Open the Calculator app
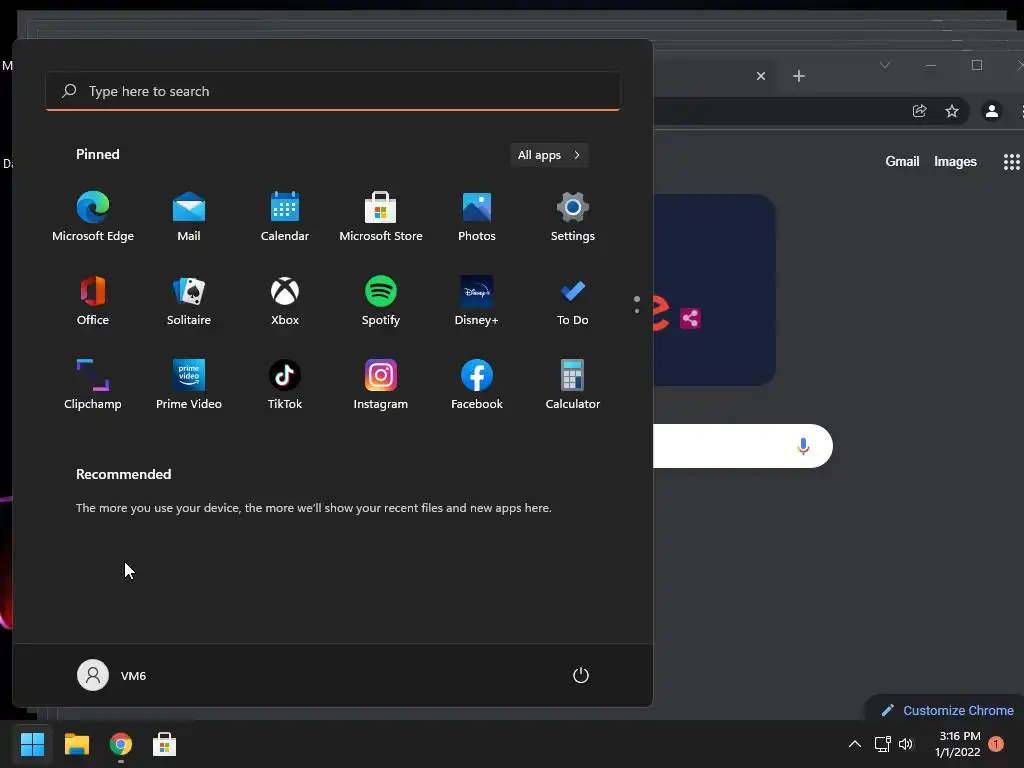Screen dimensions: 1024x768 click(x=573, y=385)
